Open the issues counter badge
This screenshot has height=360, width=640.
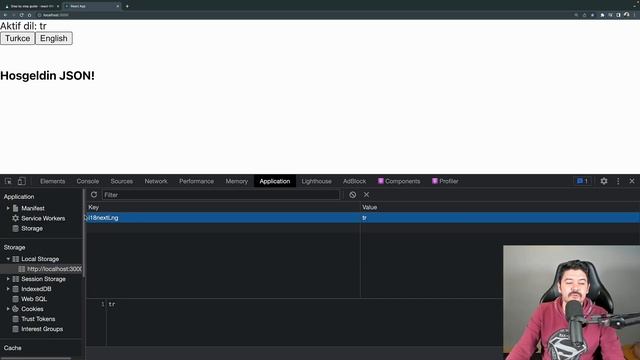(x=582, y=181)
